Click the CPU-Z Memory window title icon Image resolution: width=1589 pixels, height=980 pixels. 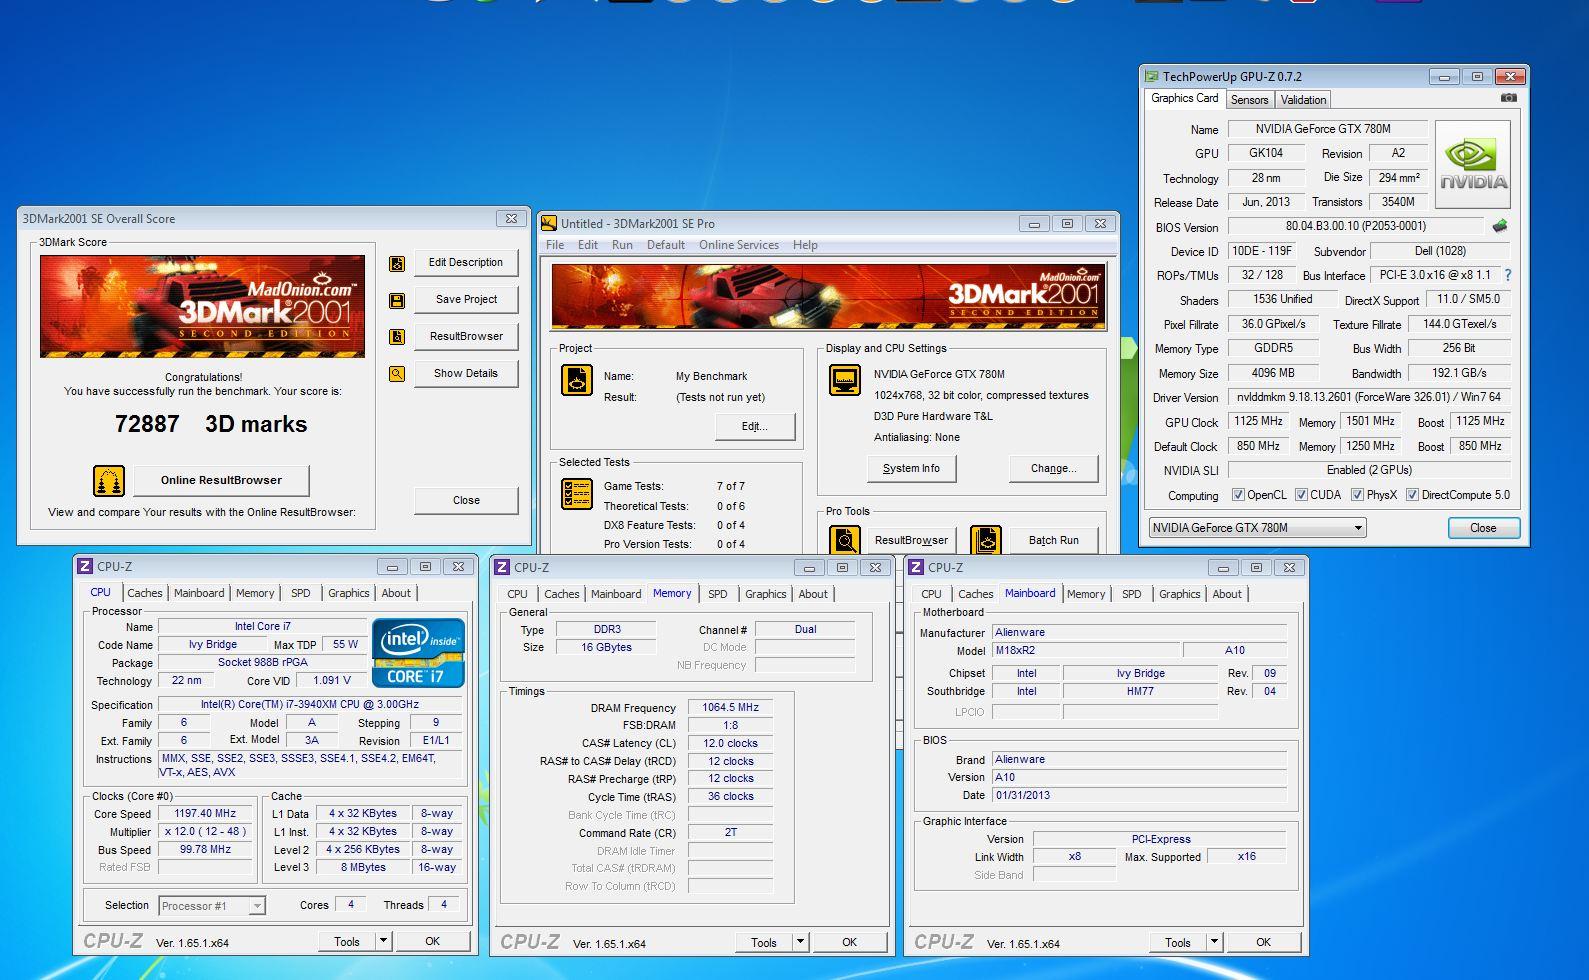point(503,567)
